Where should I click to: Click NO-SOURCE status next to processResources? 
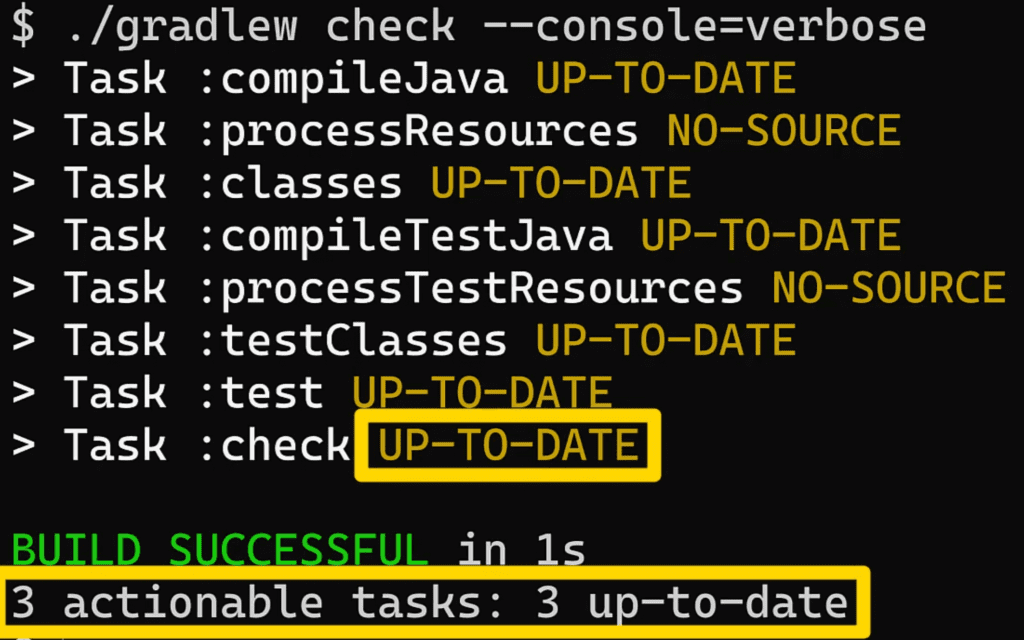tap(784, 131)
